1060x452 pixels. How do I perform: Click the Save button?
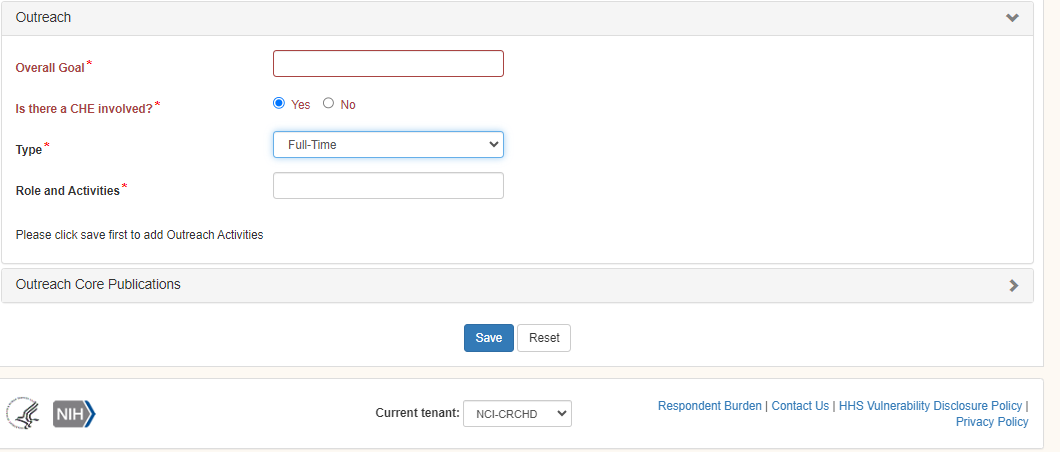click(489, 338)
